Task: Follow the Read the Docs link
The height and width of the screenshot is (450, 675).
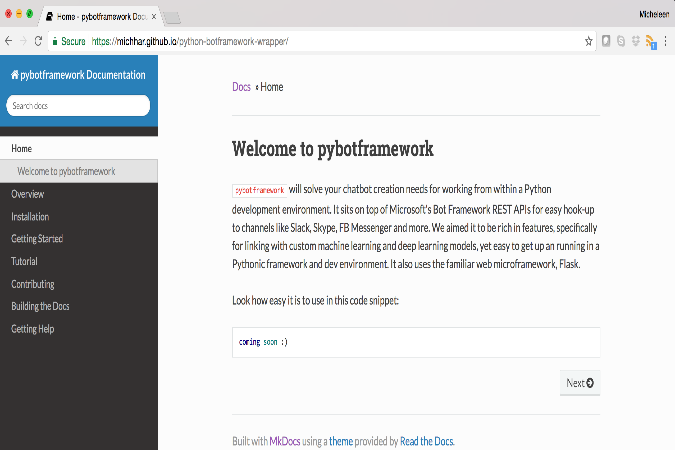Action: point(427,441)
